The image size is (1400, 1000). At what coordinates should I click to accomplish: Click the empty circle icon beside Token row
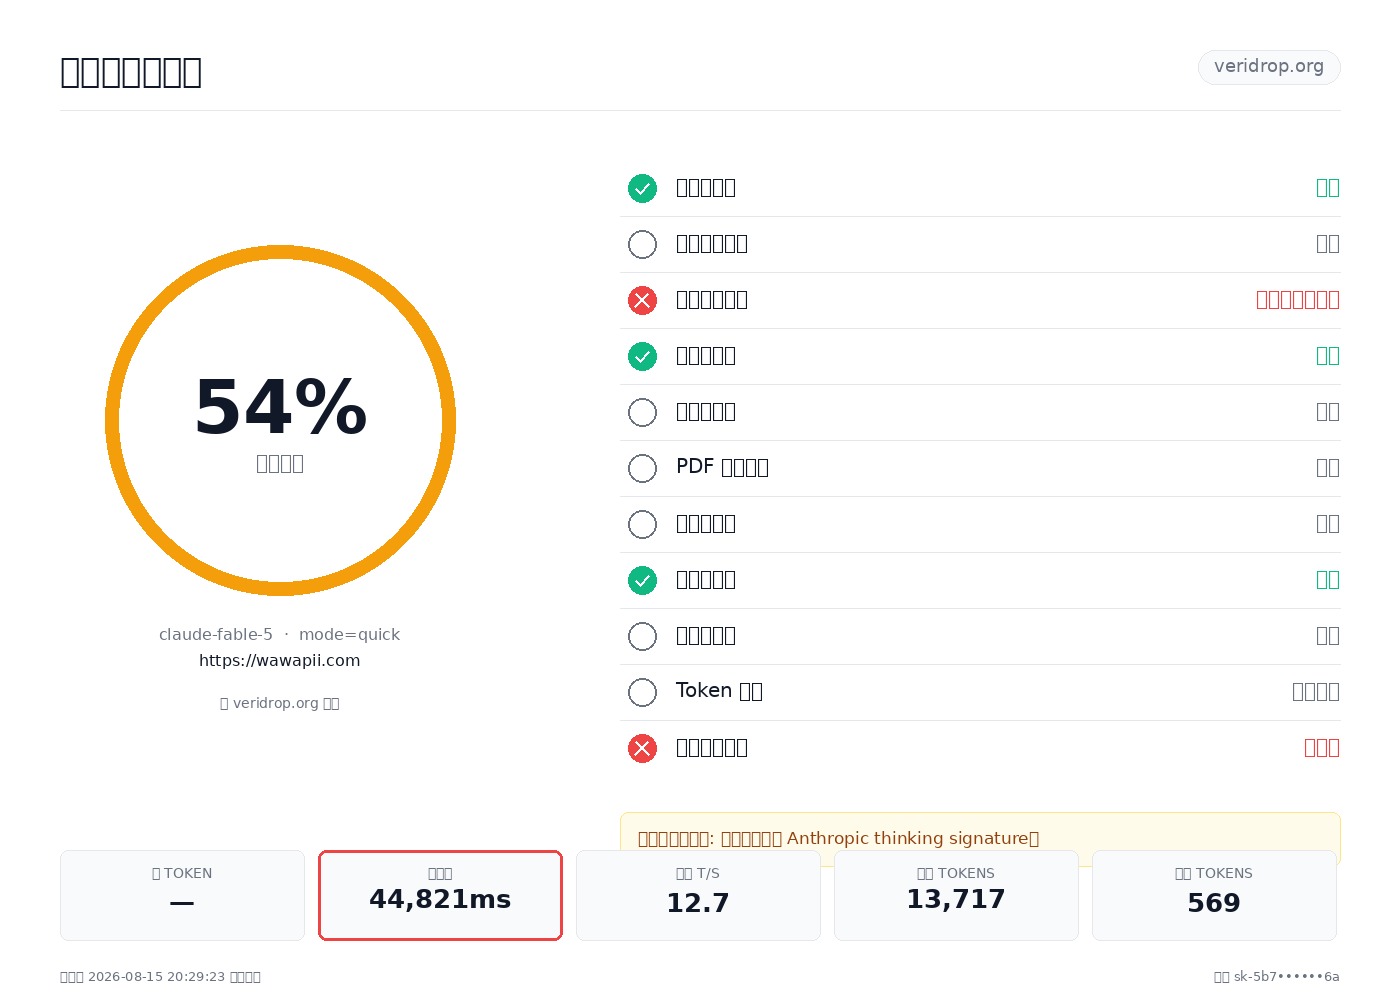click(x=642, y=692)
